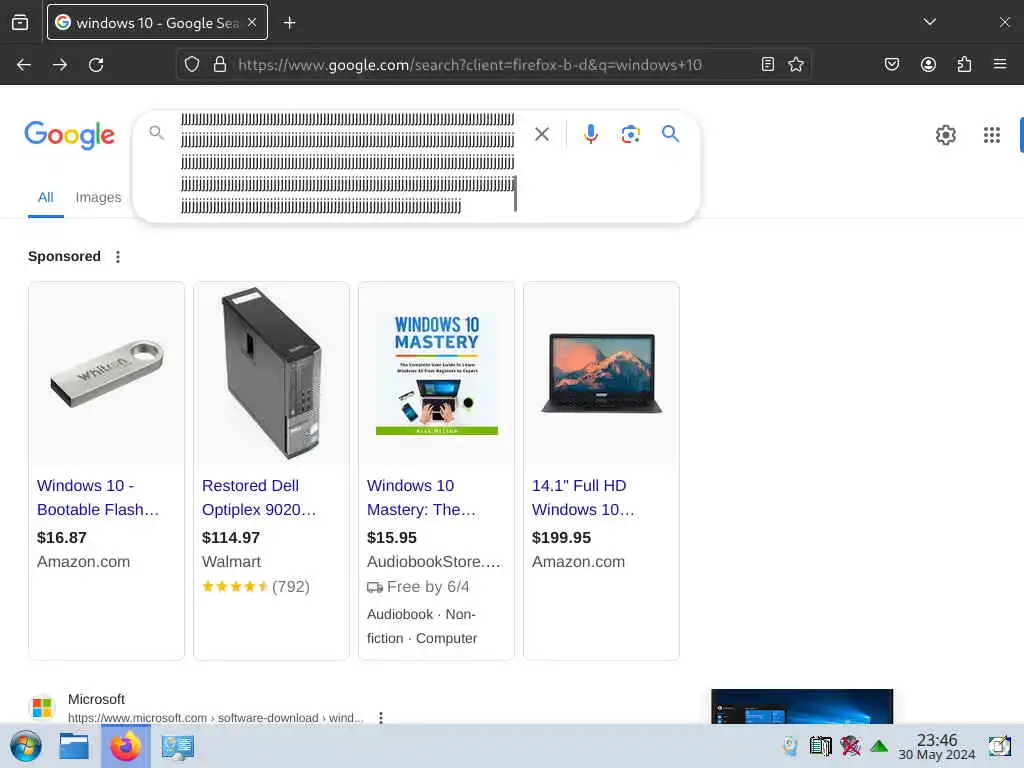Open Dell Optiplex desktop product image
The height and width of the screenshot is (768, 1024).
(x=272, y=374)
